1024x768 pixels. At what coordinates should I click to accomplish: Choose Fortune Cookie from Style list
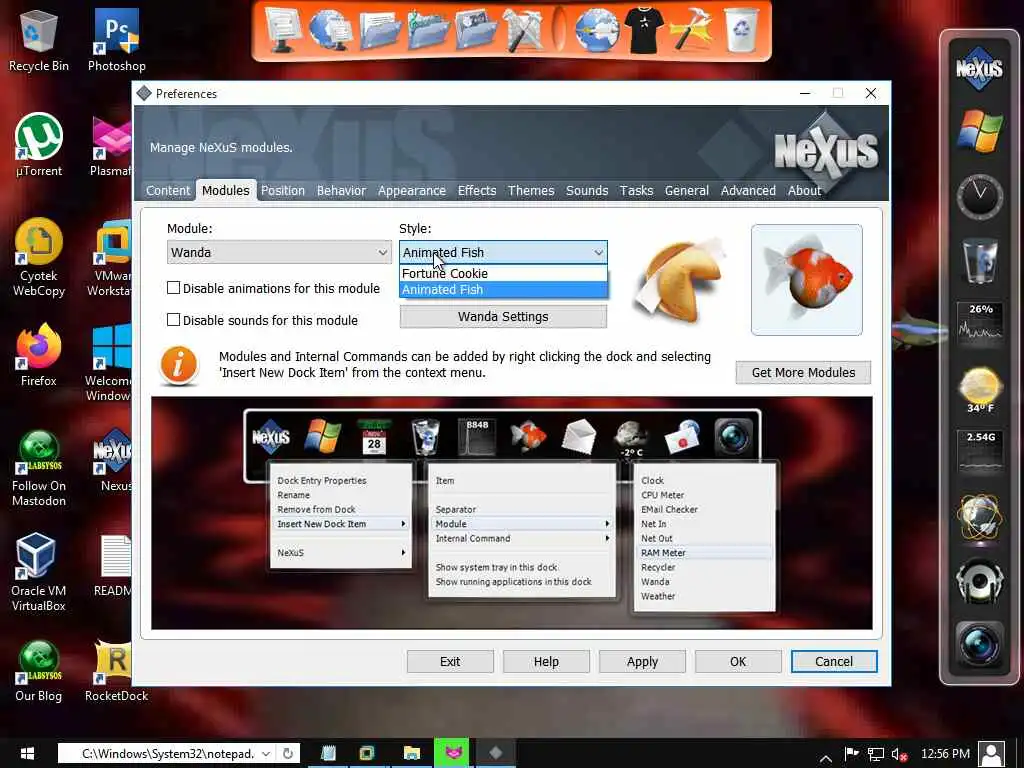[x=503, y=273]
